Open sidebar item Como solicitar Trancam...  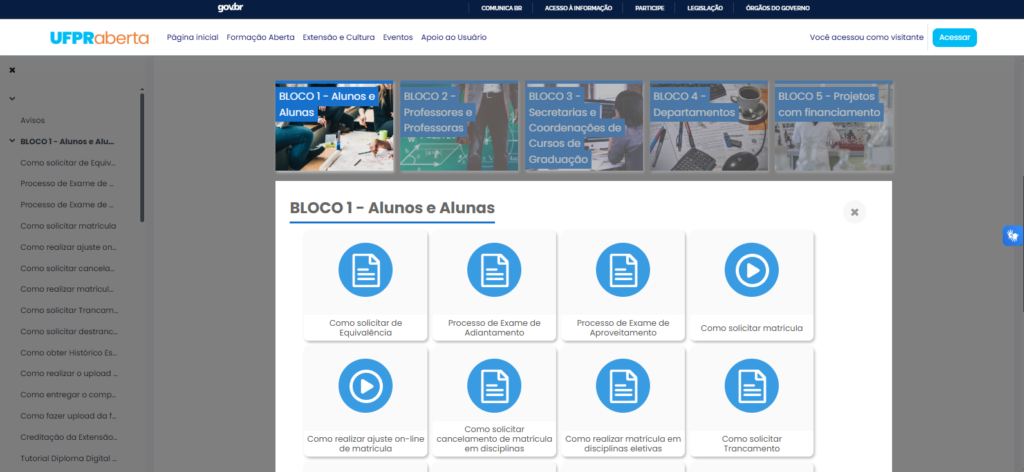click(69, 310)
